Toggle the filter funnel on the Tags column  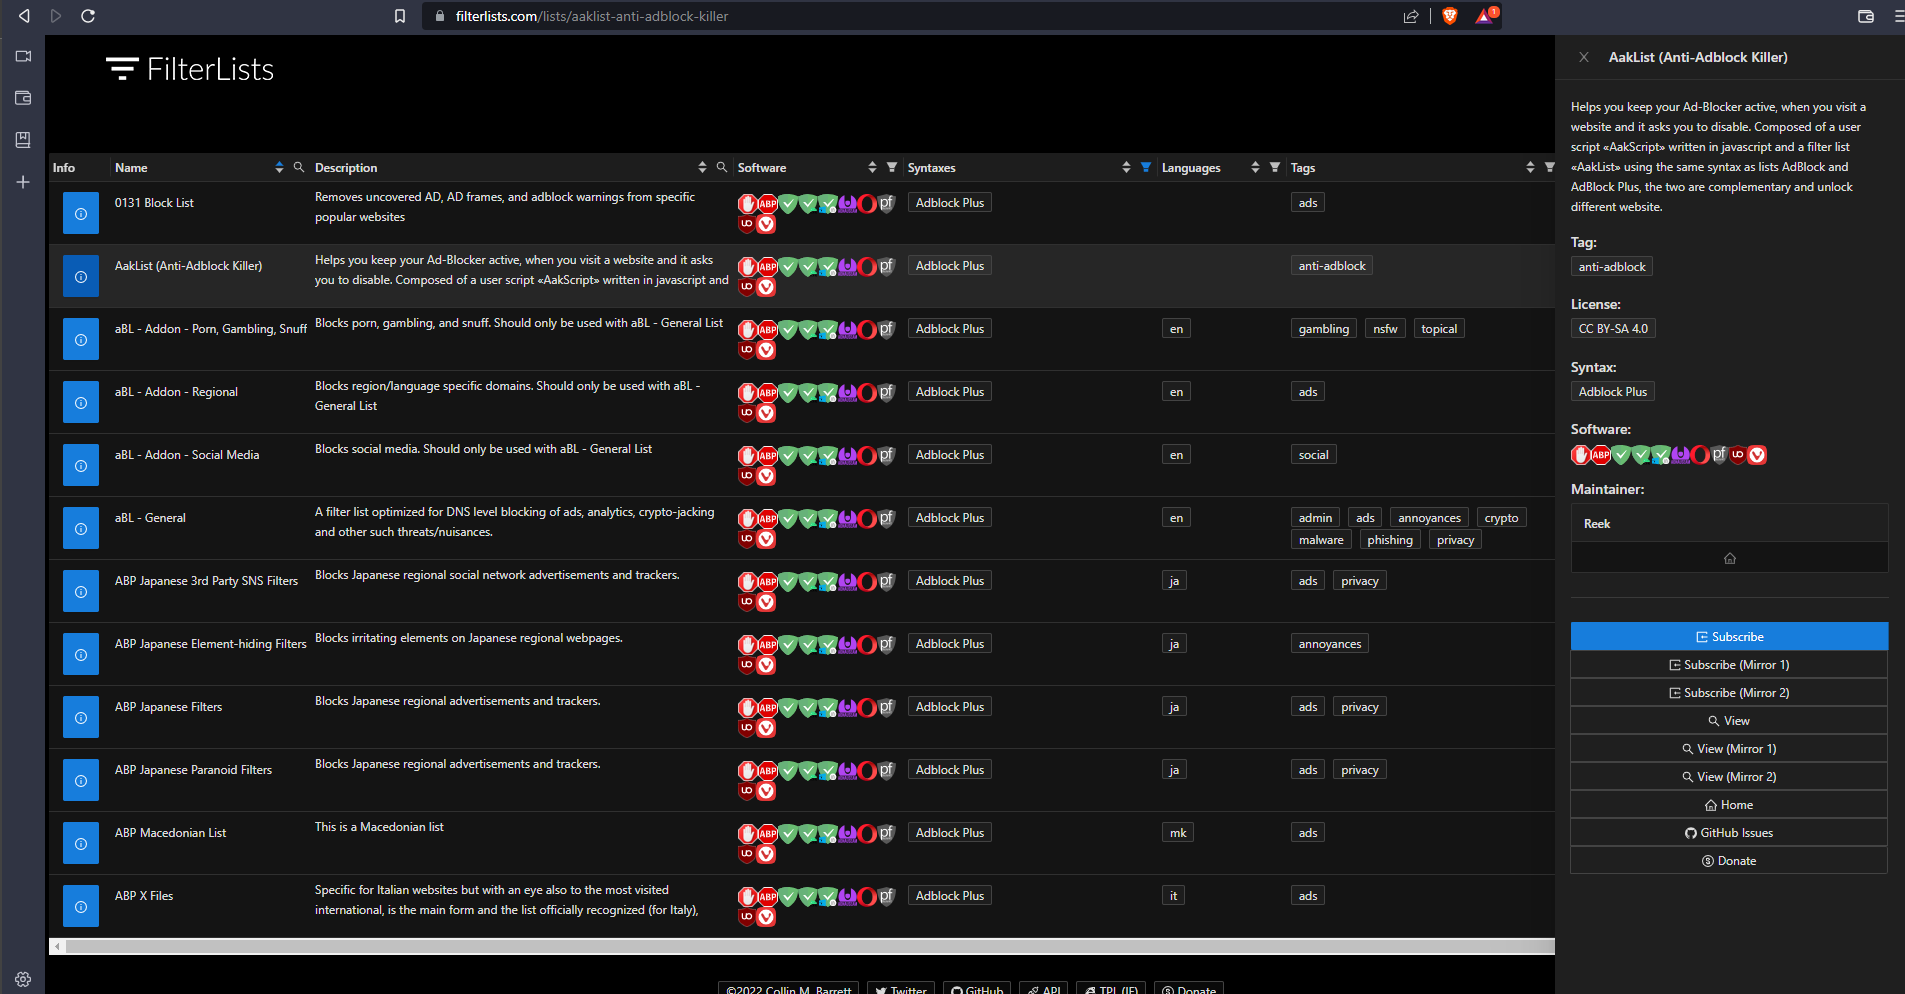(1549, 167)
